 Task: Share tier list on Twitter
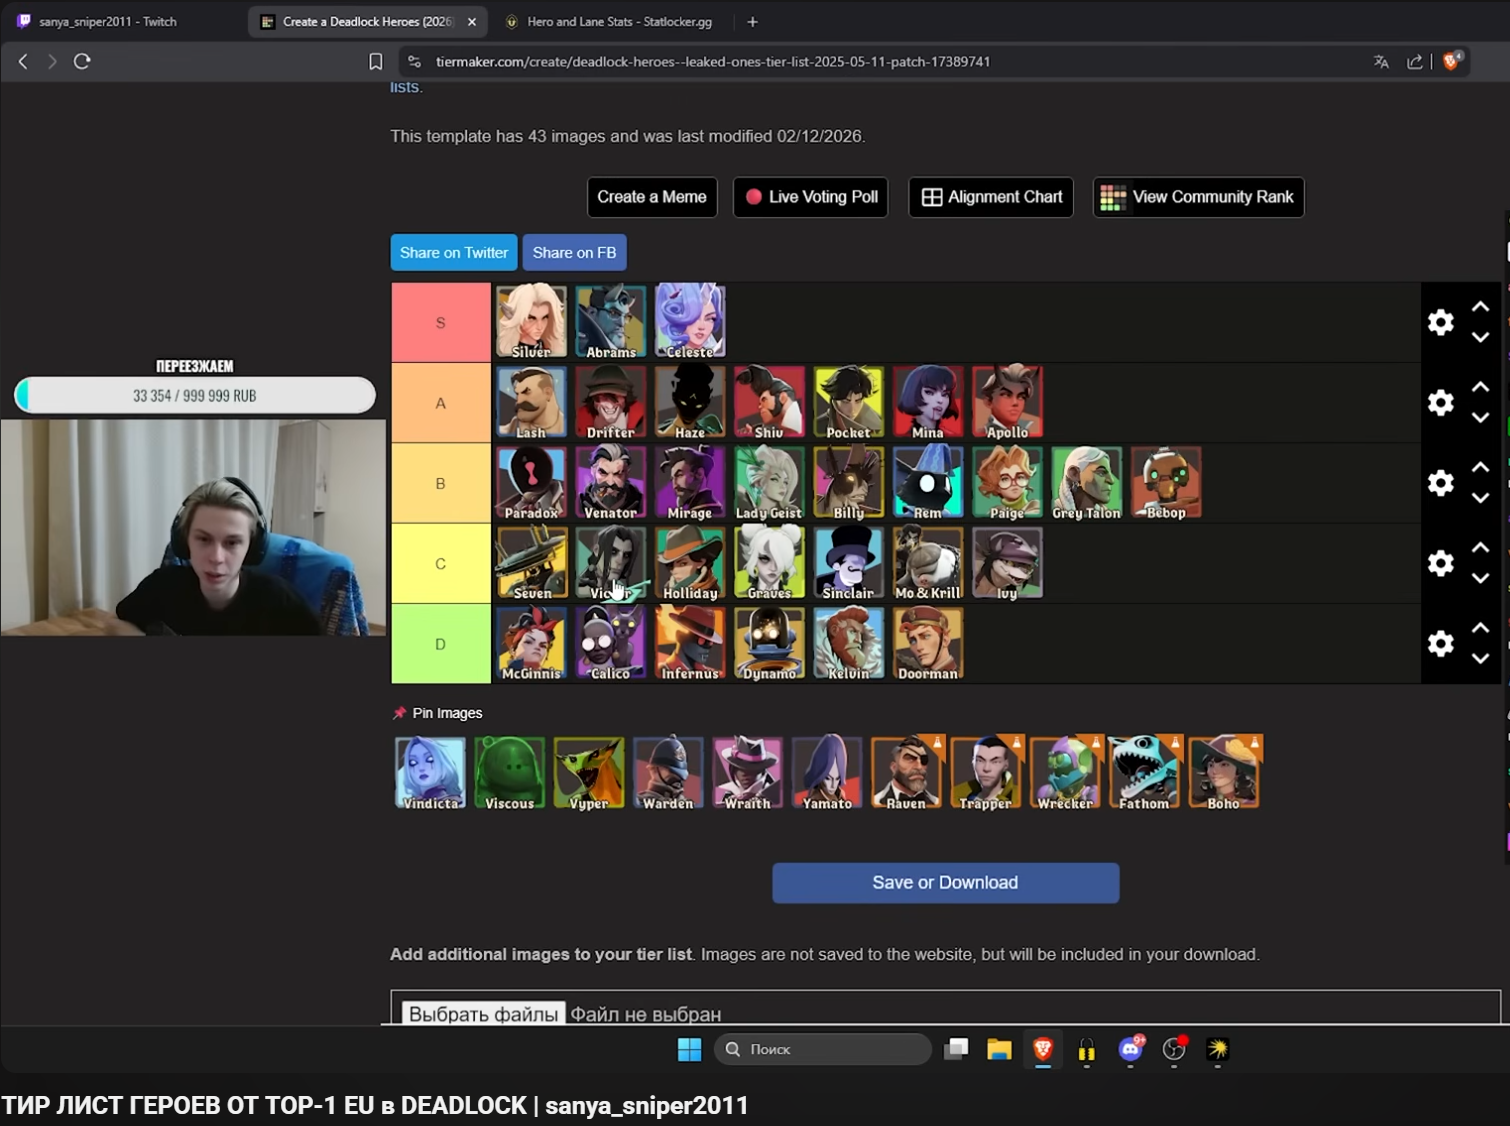point(454,253)
